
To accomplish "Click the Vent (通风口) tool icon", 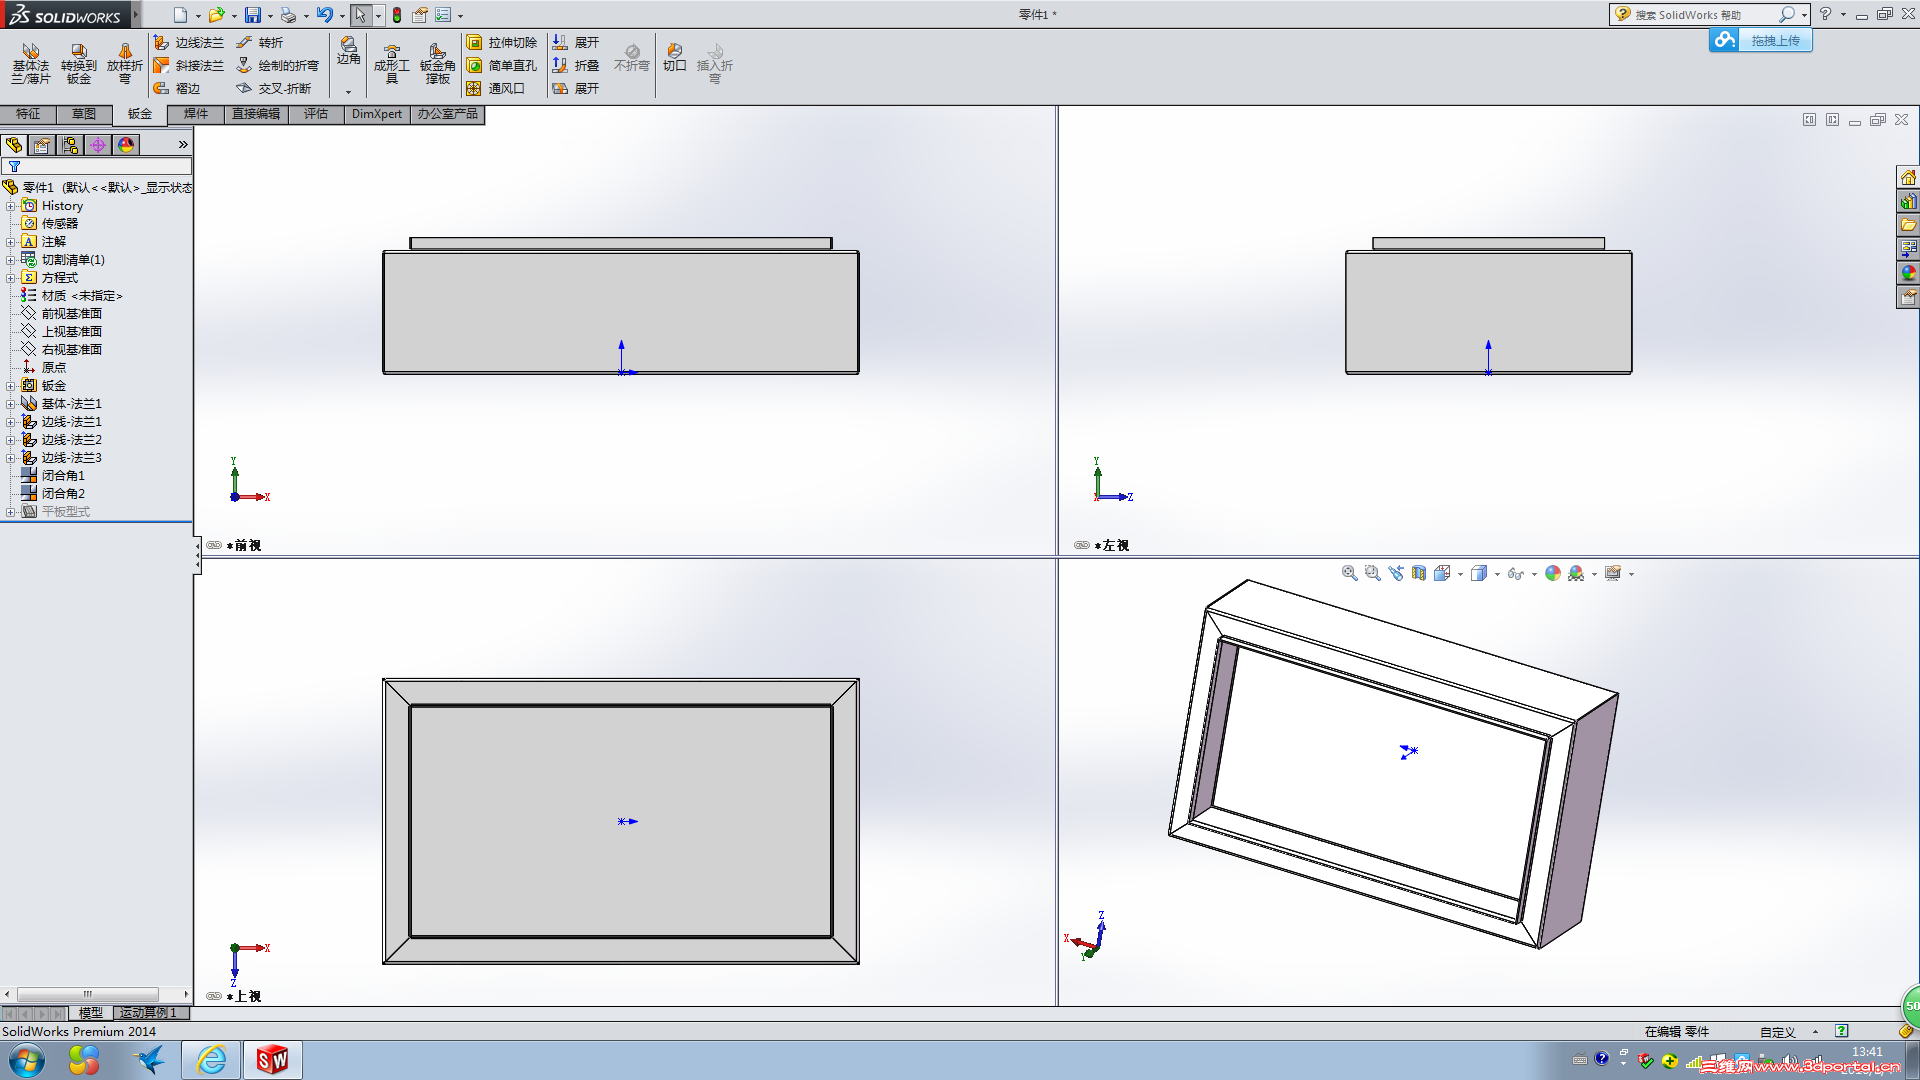I will (x=474, y=88).
